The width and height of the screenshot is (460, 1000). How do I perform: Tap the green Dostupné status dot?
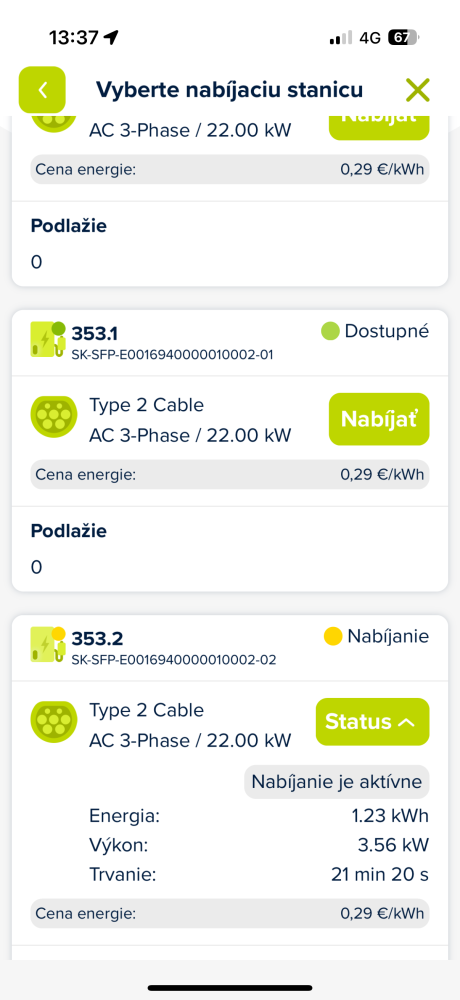pos(330,332)
